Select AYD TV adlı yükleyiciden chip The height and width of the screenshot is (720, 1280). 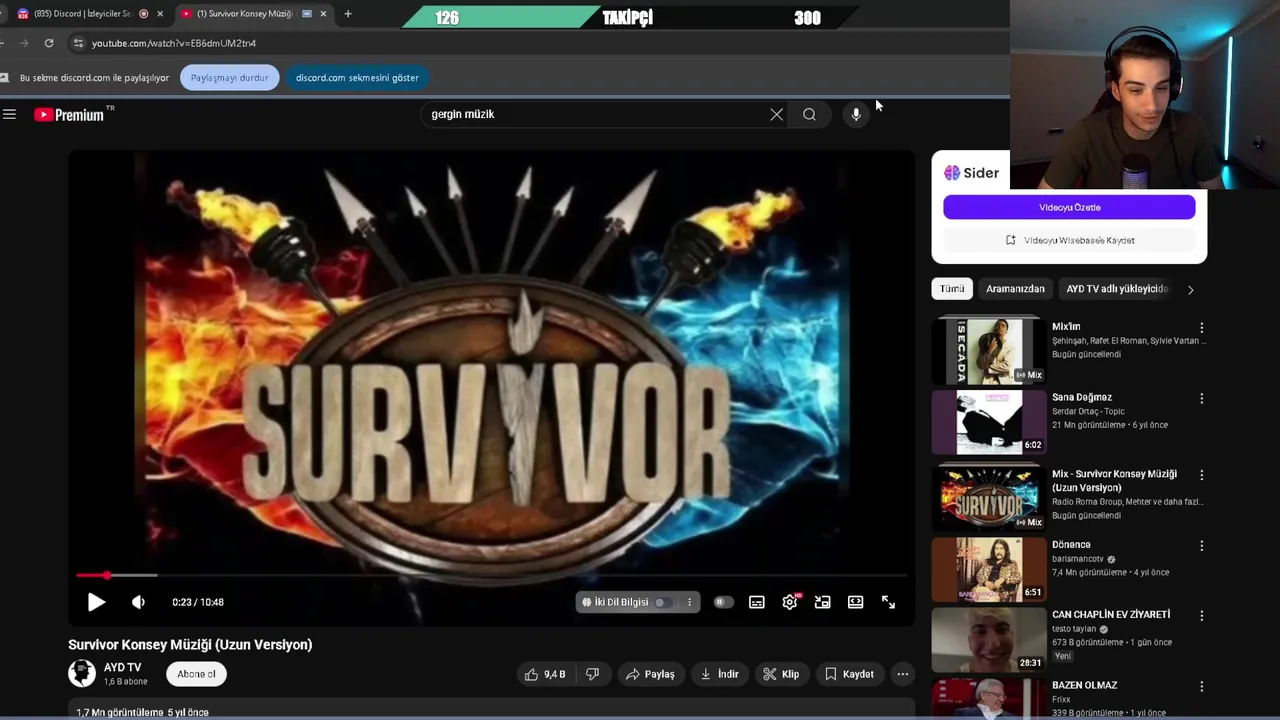1117,289
